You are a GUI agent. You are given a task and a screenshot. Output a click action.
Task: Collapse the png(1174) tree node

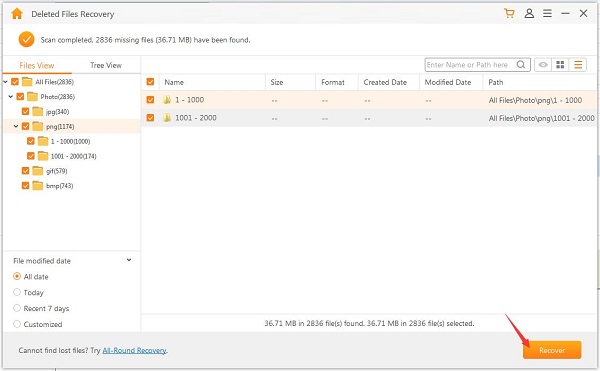pyautogui.click(x=16, y=126)
